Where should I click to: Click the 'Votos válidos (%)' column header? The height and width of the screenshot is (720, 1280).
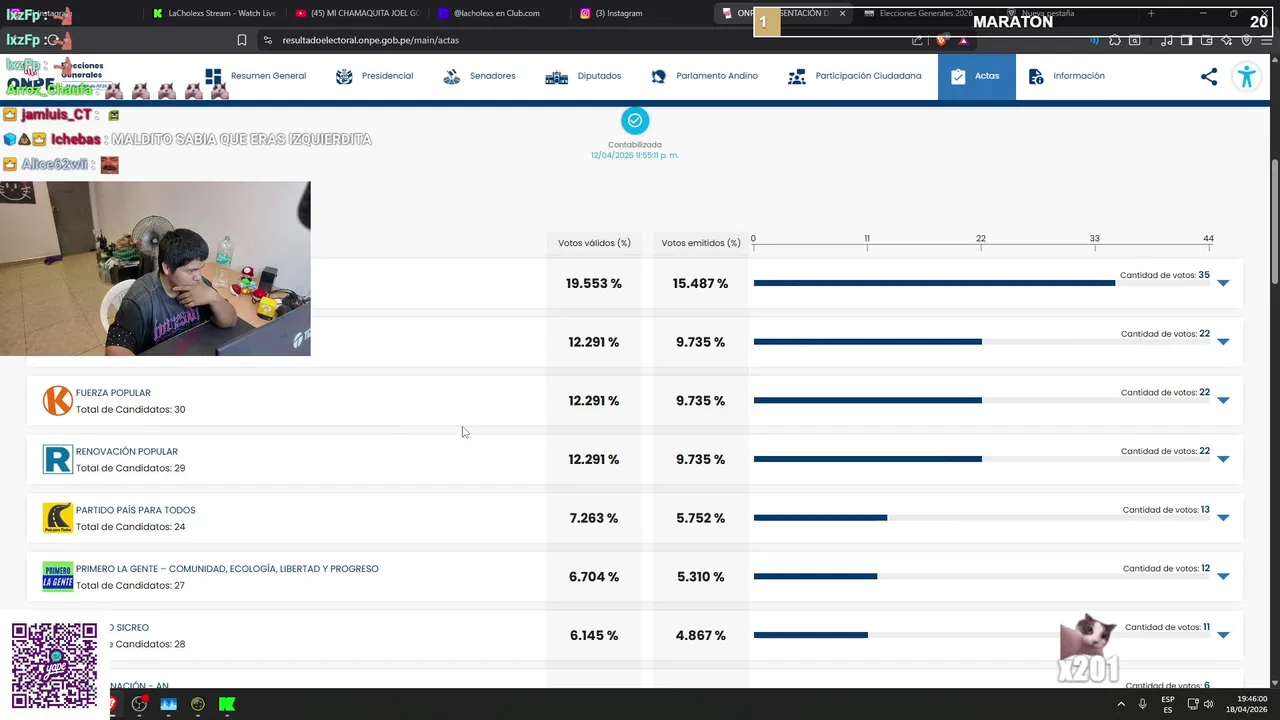point(594,243)
